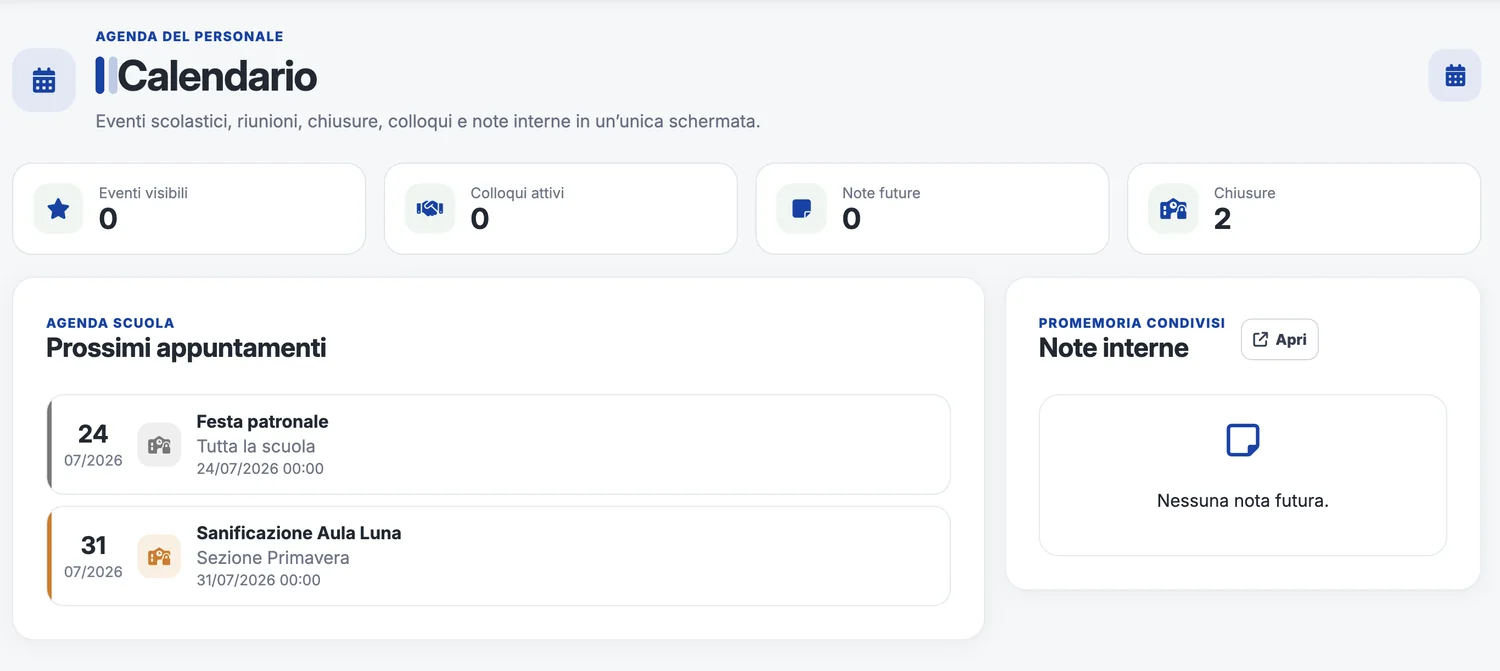The image size is (1500, 671).
Task: Click the school lock icon for Chiusure
Action: 1173,208
